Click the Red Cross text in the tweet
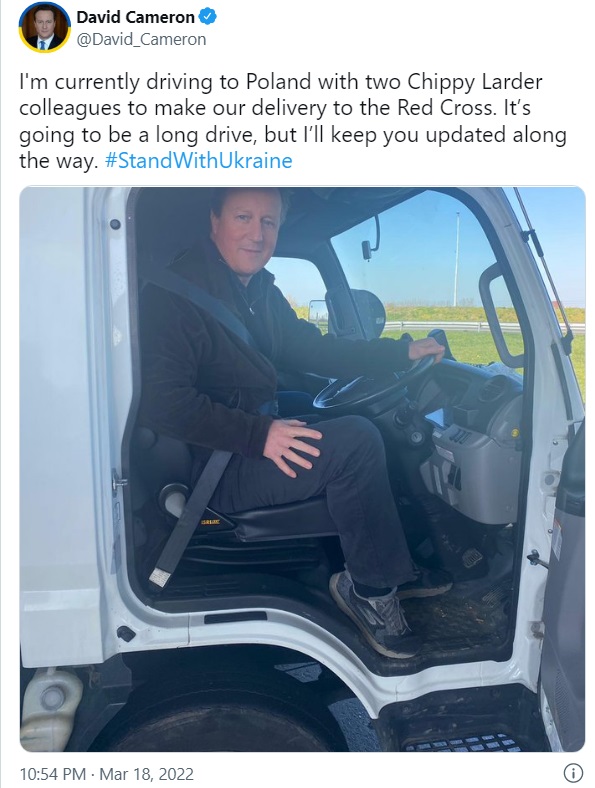Viewport: 595px width, 788px height. [441, 108]
